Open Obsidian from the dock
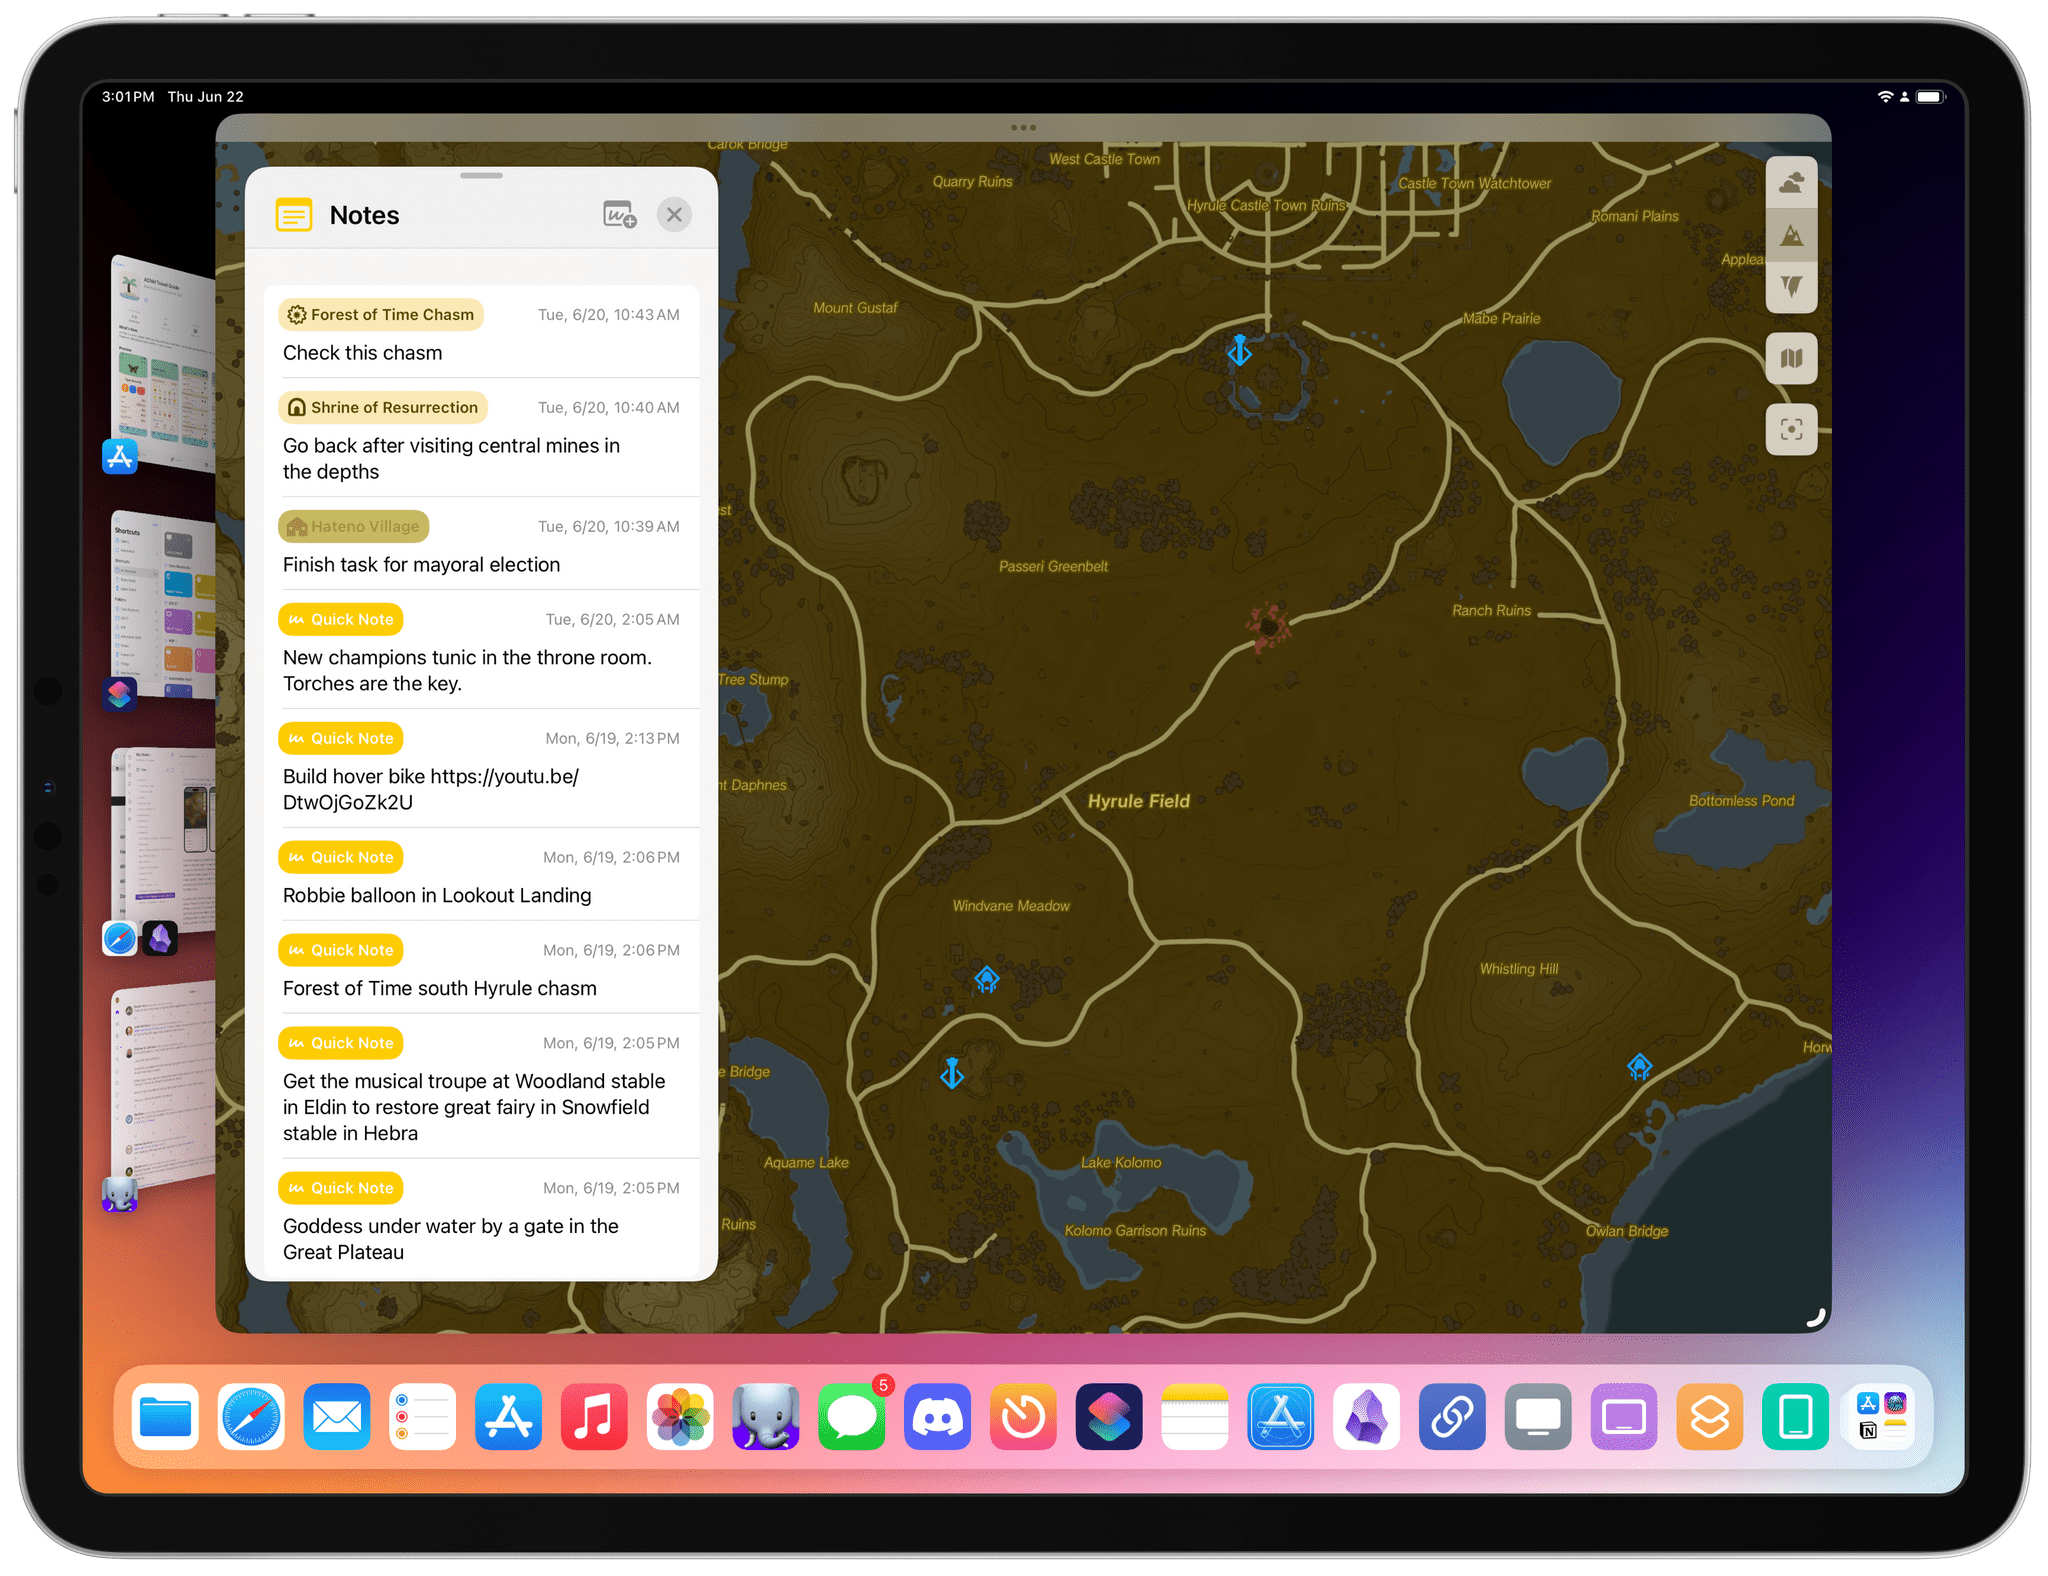The width and height of the screenshot is (2048, 1576). pyautogui.click(x=1367, y=1417)
